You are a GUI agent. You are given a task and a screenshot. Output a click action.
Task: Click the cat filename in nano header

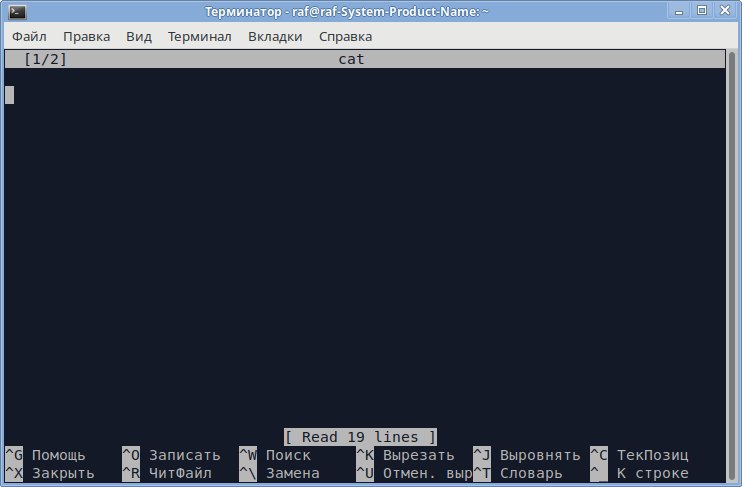(x=351, y=59)
